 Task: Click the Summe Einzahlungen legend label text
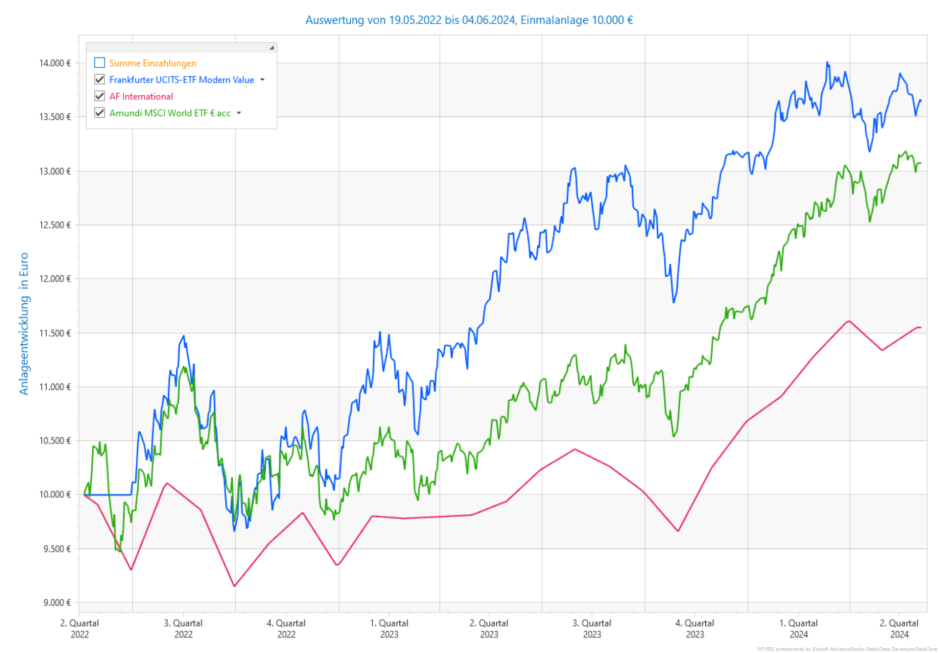(153, 63)
